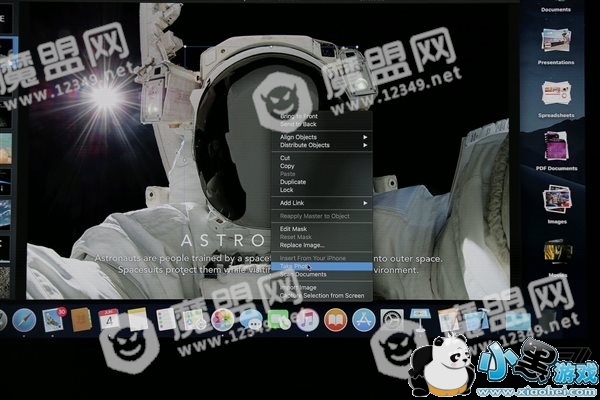This screenshot has width=600, height=400.
Task: Select Take Photo in context menu
Action: pyautogui.click(x=322, y=266)
